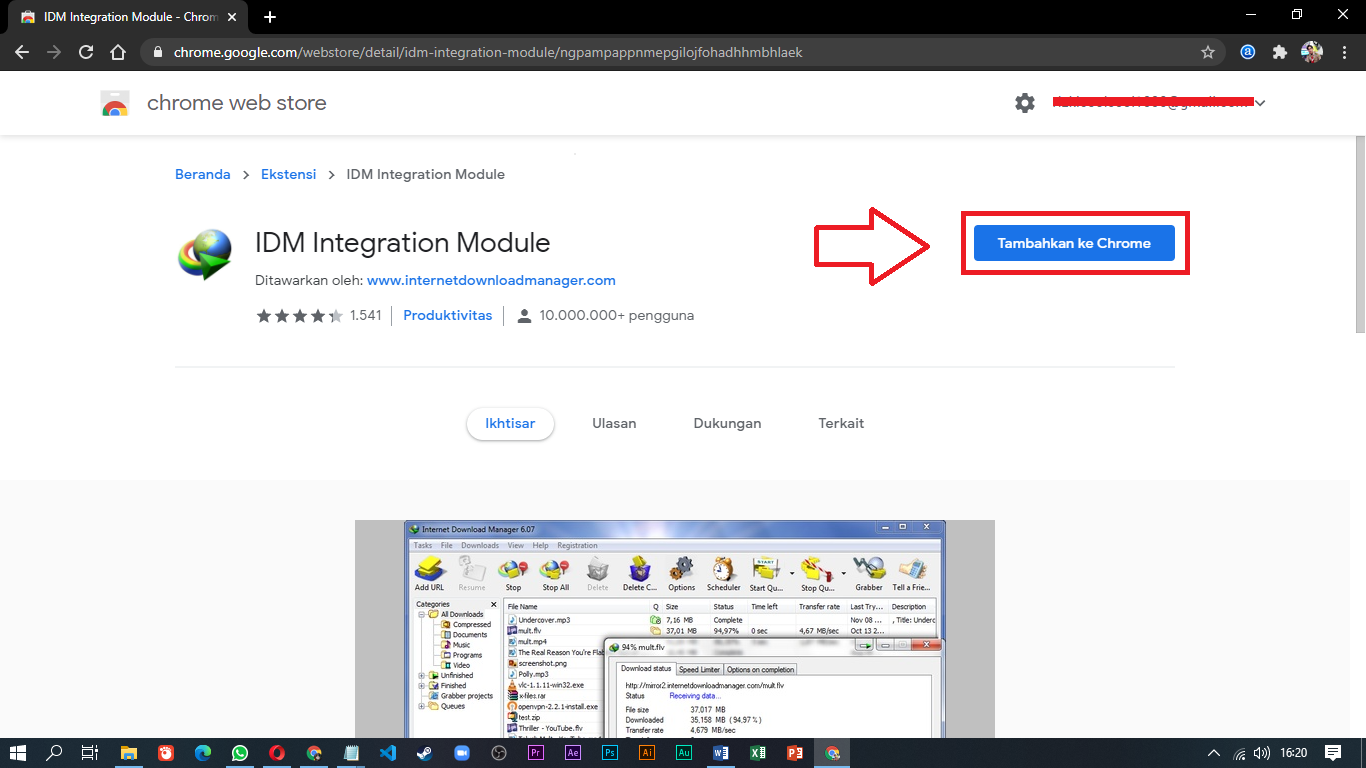The height and width of the screenshot is (768, 1366).
Task: Click the Chrome Web Store logo
Action: [x=115, y=103]
